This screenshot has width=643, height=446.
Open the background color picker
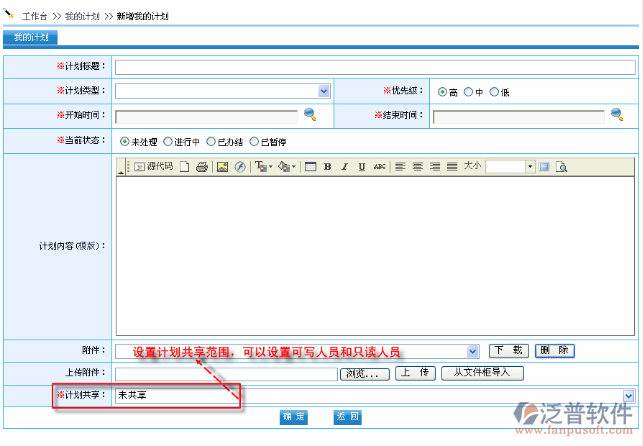[x=287, y=166]
